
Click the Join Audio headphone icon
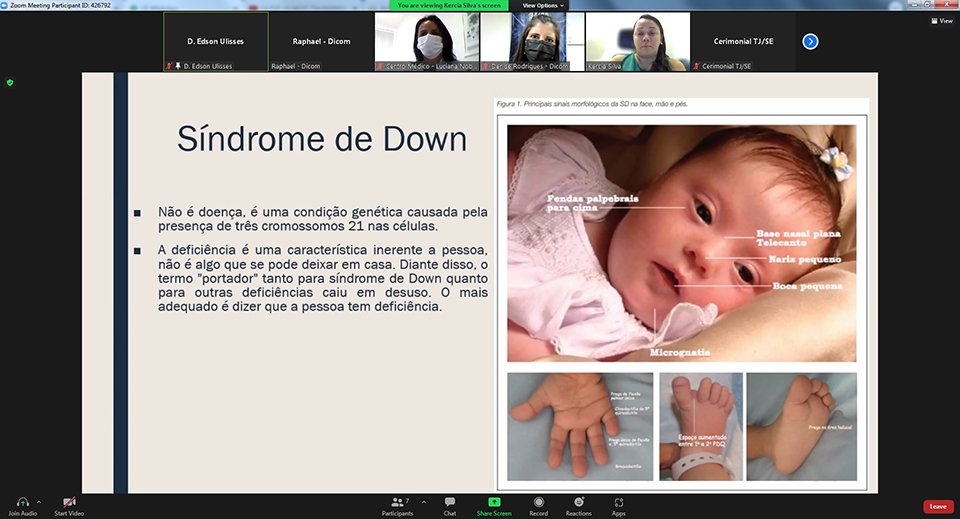tap(22, 502)
